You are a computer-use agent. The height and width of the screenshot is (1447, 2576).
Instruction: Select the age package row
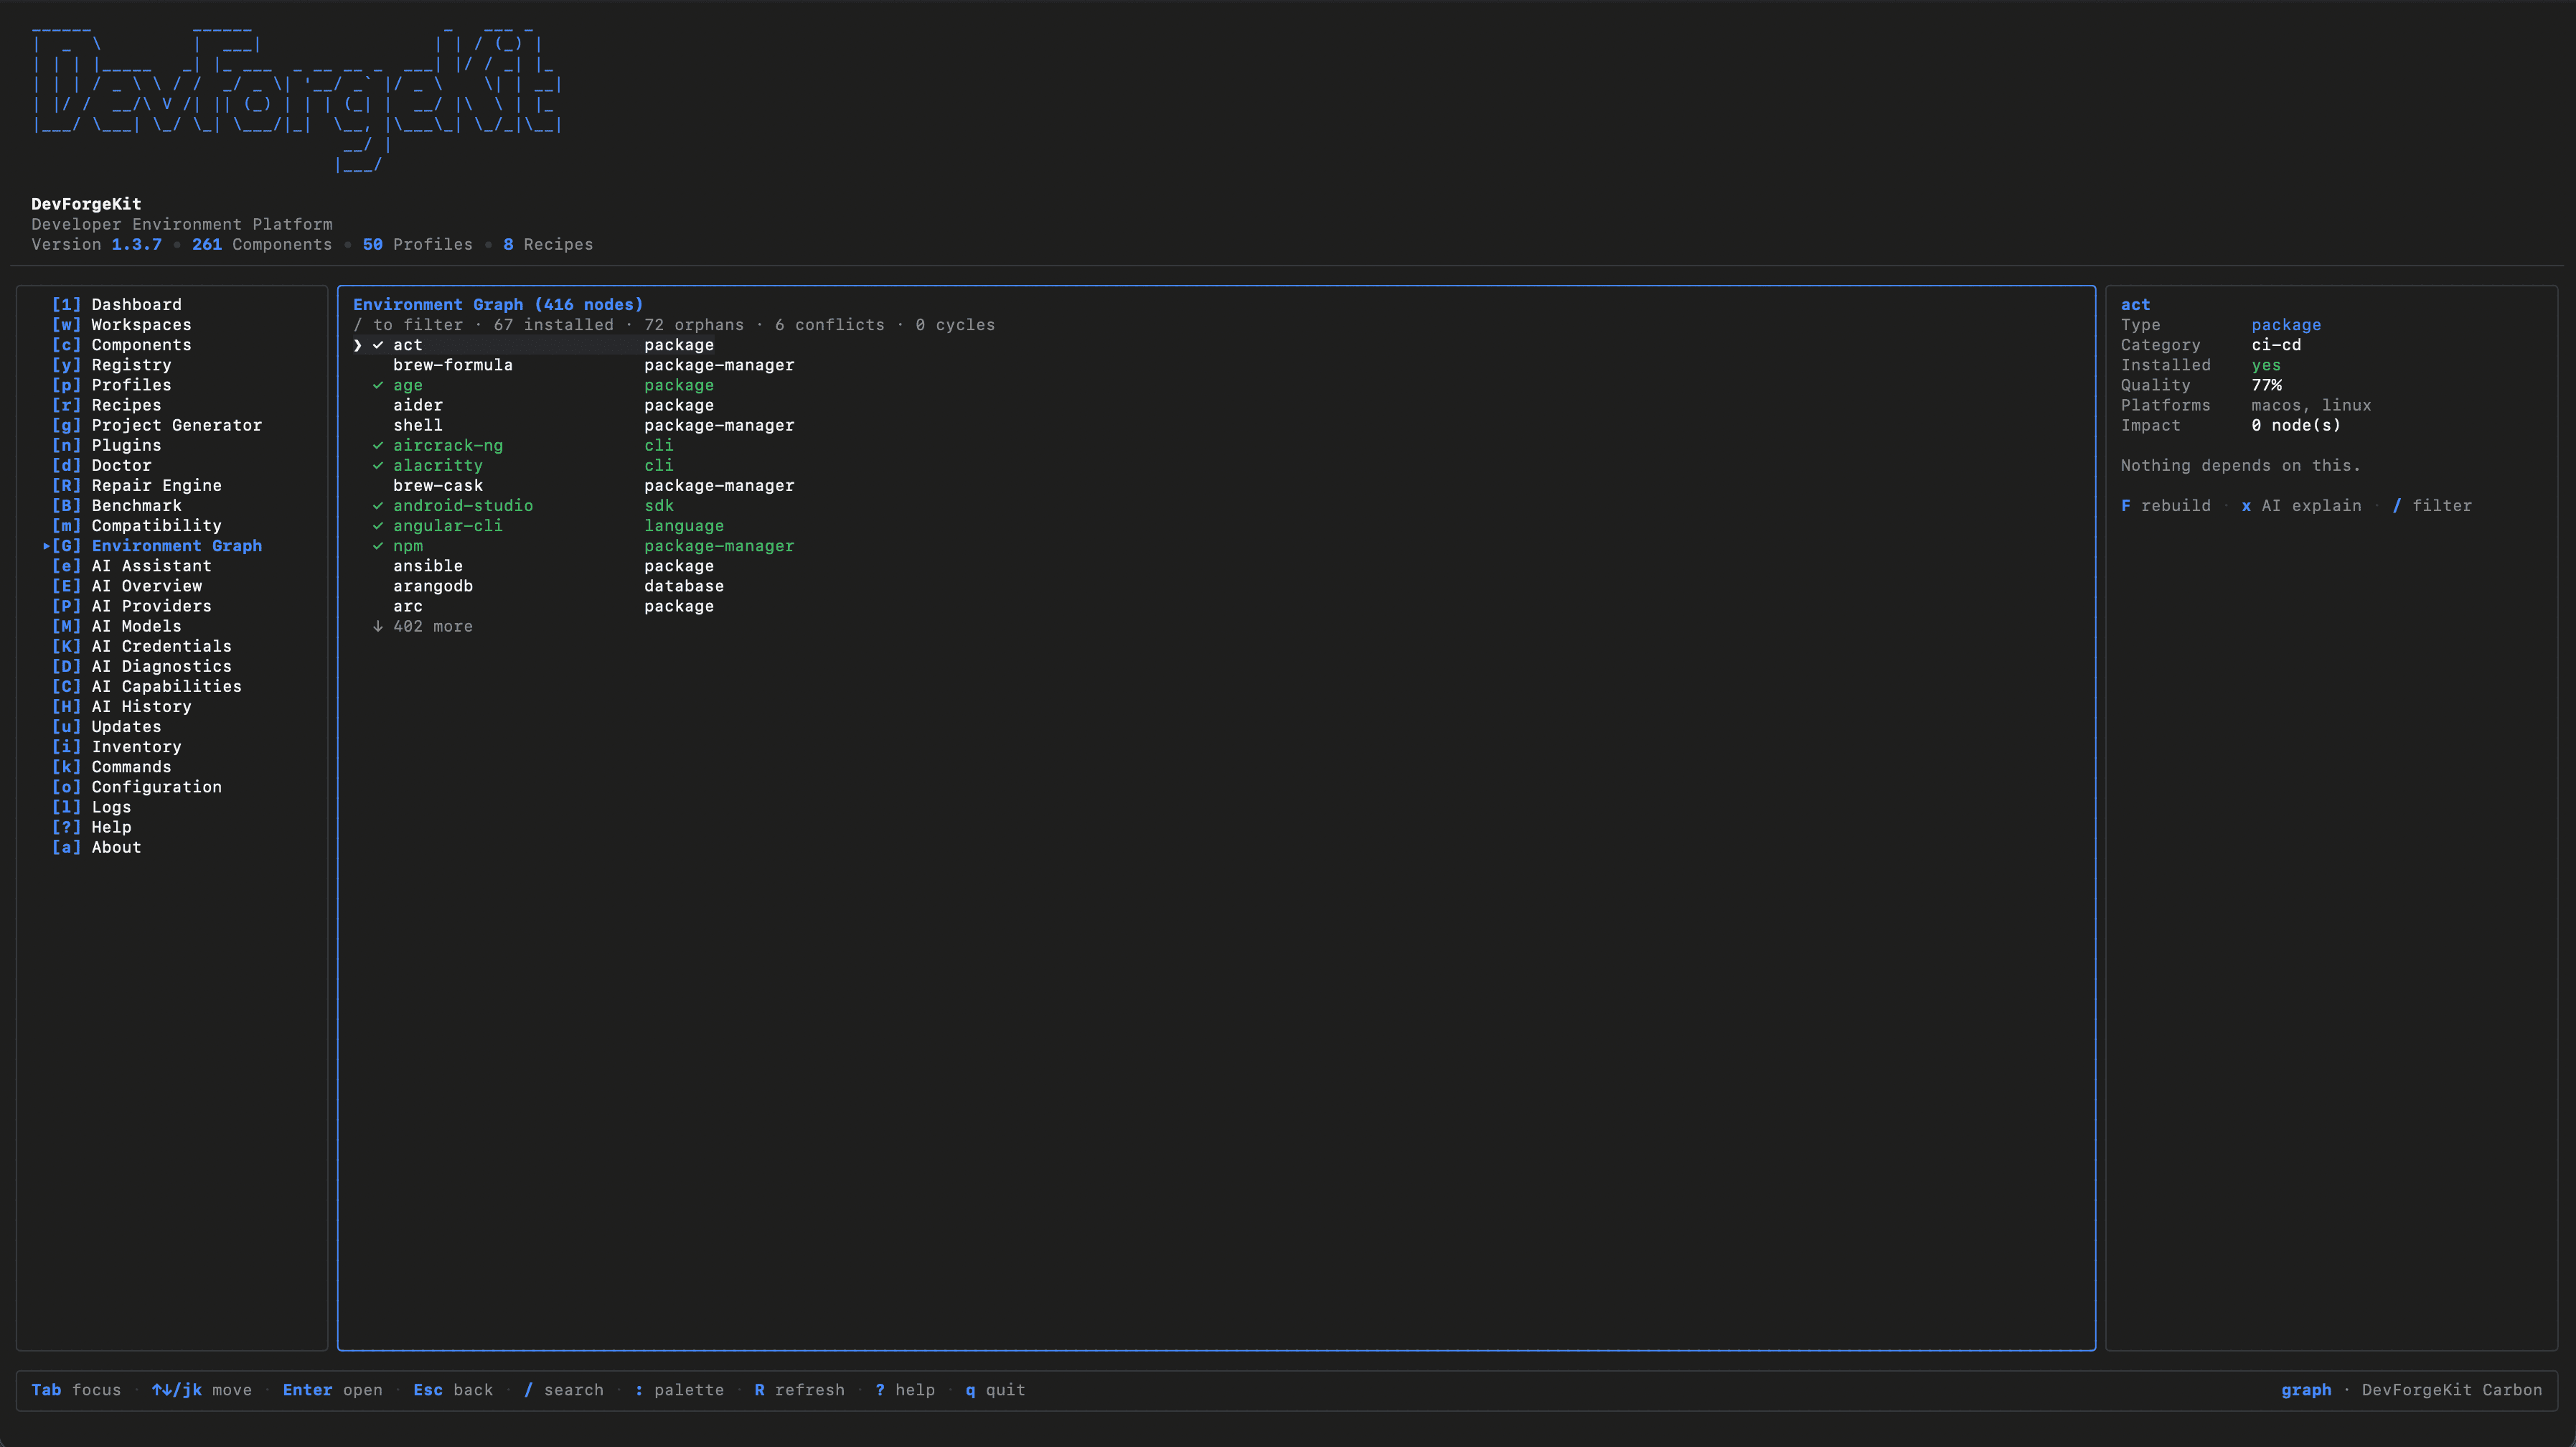point(543,385)
